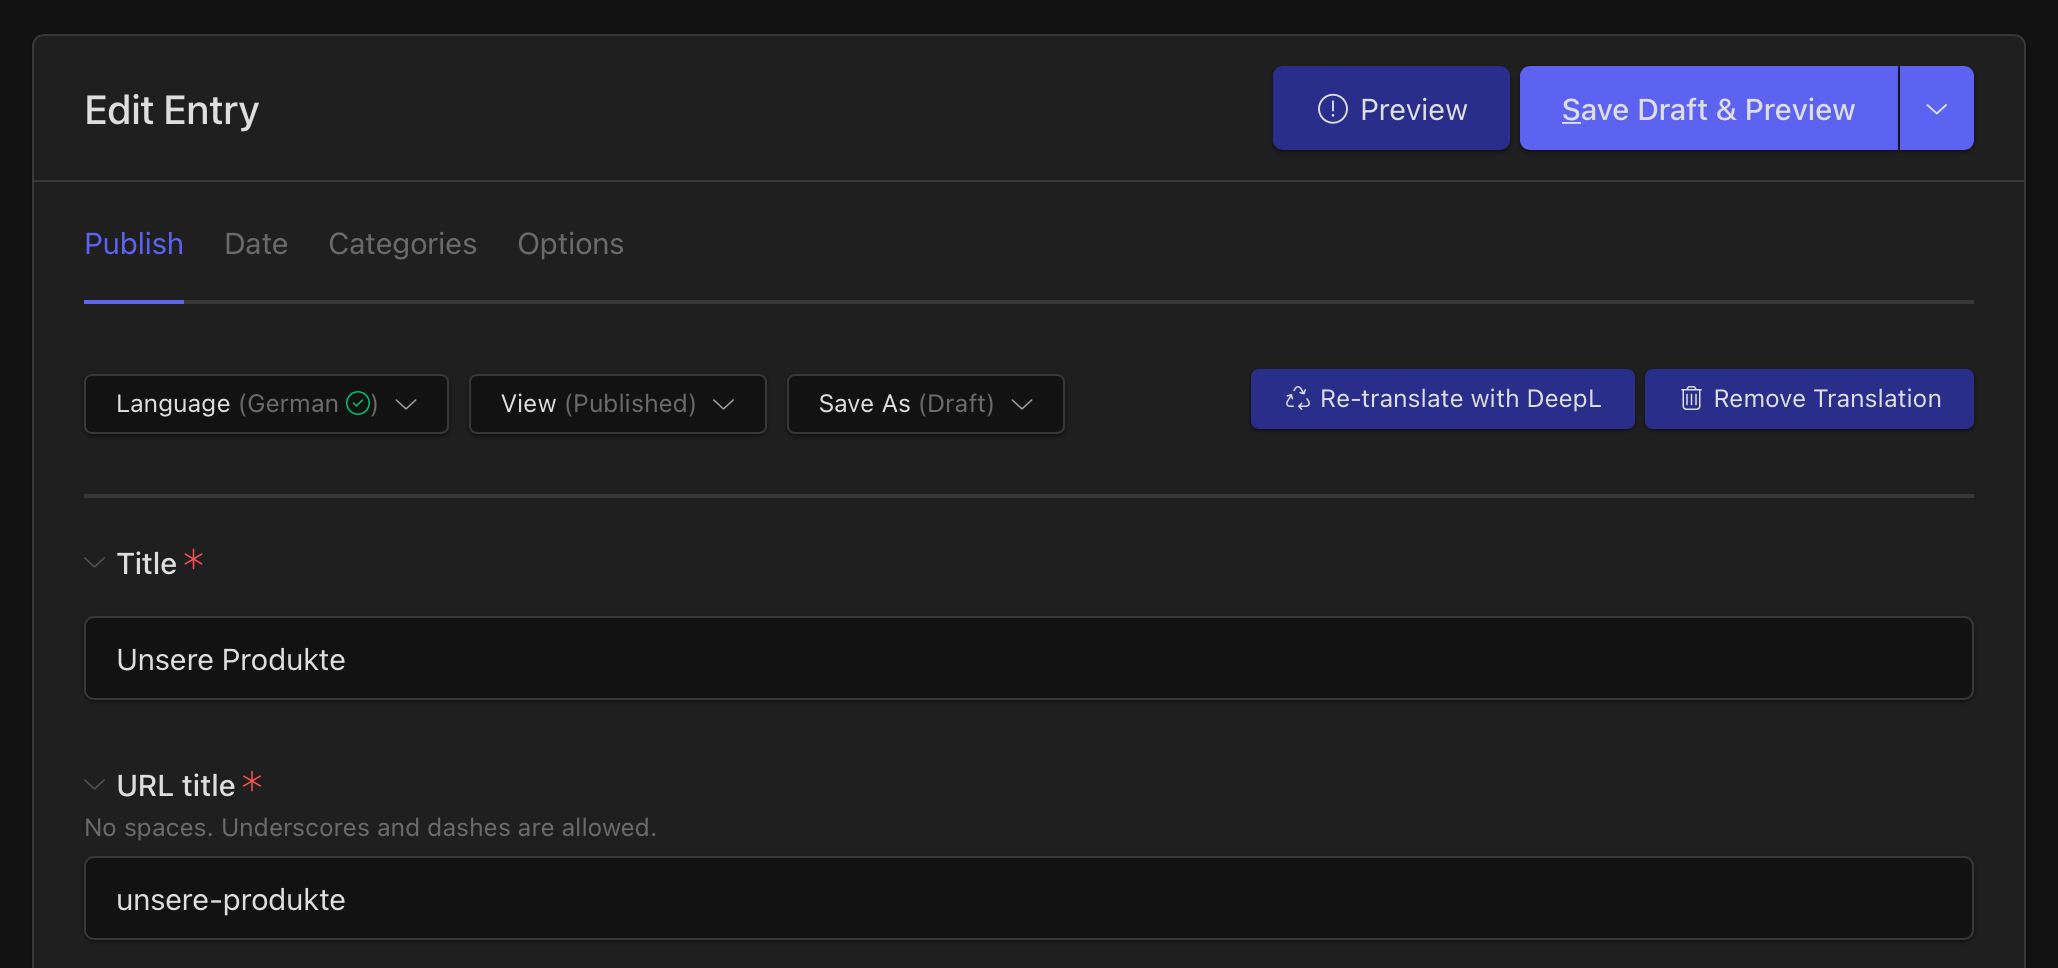
Task: Click the 'No spaces. Underscores and dashes' hint
Action: point(370,827)
